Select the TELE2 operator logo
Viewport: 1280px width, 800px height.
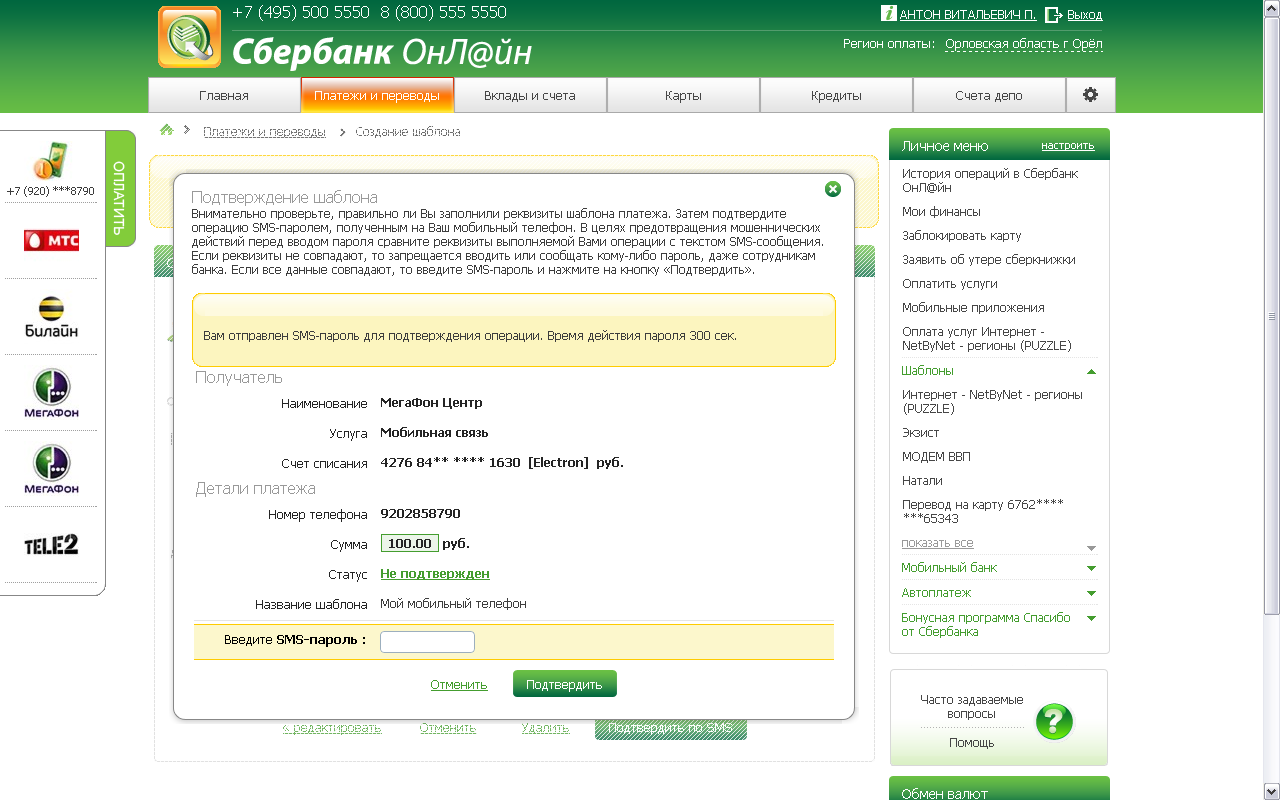tap(51, 545)
